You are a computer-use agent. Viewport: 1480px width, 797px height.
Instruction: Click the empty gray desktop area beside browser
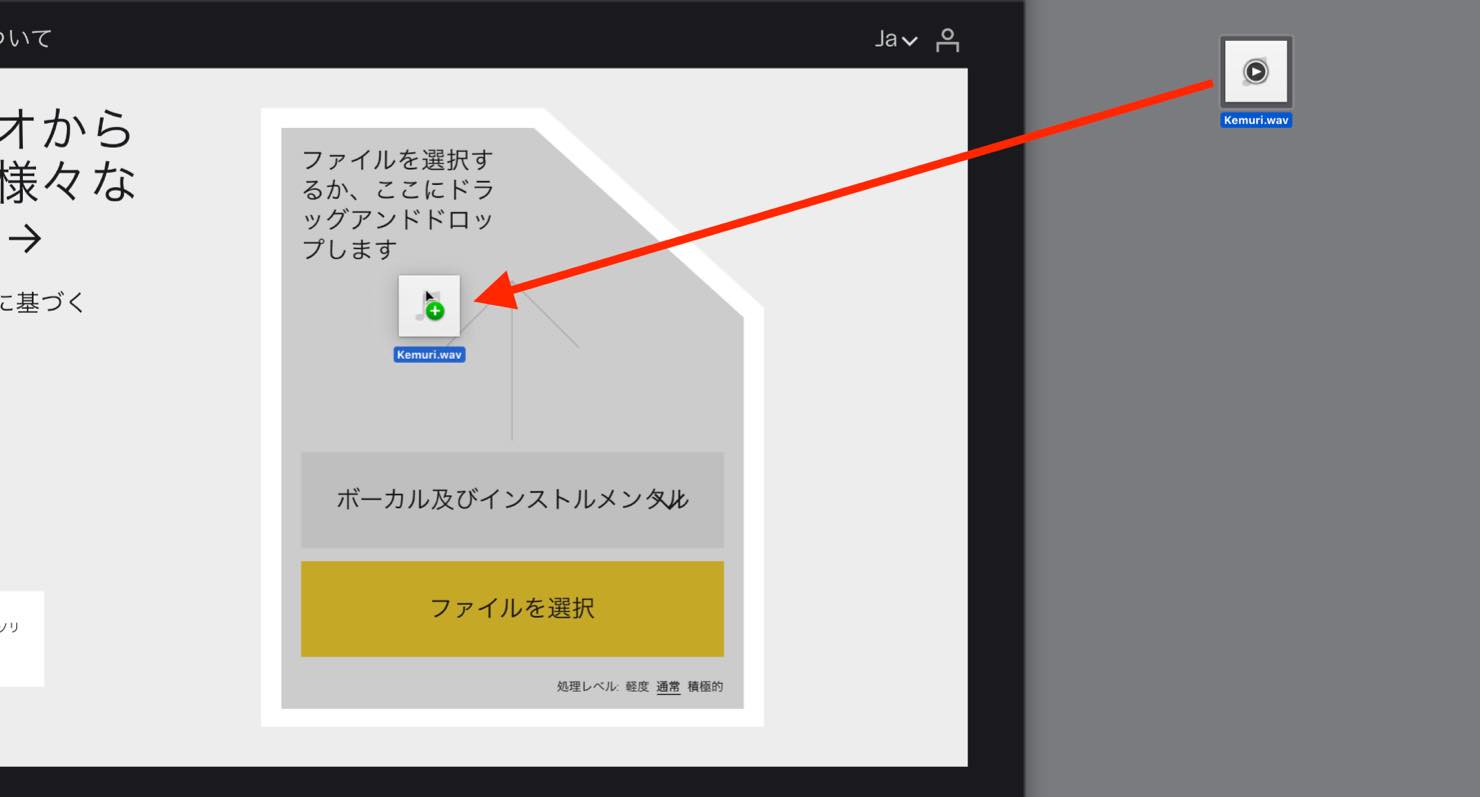1250,450
